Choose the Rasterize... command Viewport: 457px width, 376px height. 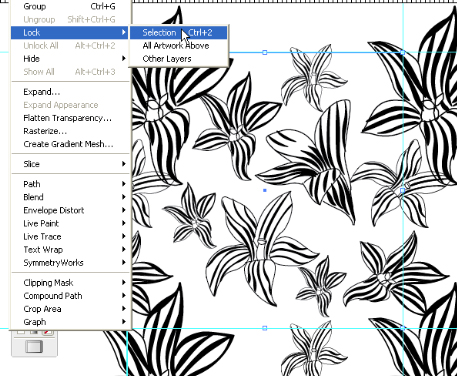click(70, 131)
